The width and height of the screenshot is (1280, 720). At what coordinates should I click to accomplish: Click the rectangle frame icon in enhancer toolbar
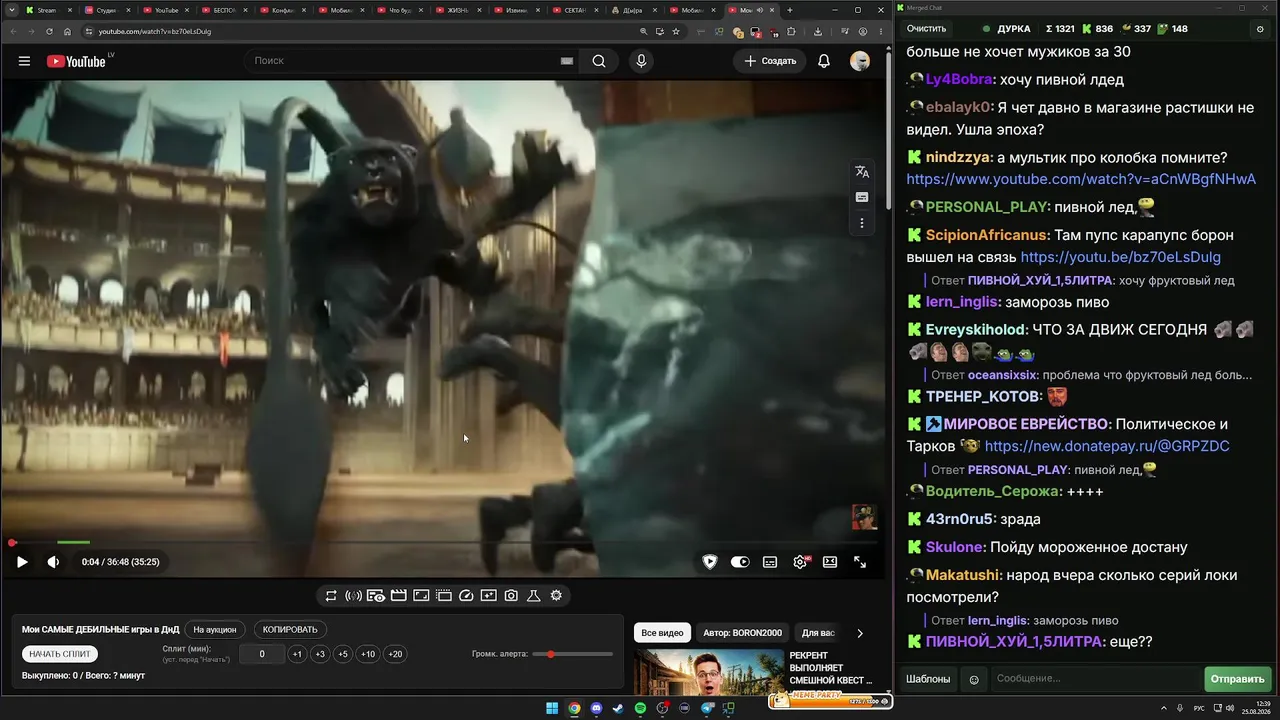pyautogui.click(x=421, y=596)
